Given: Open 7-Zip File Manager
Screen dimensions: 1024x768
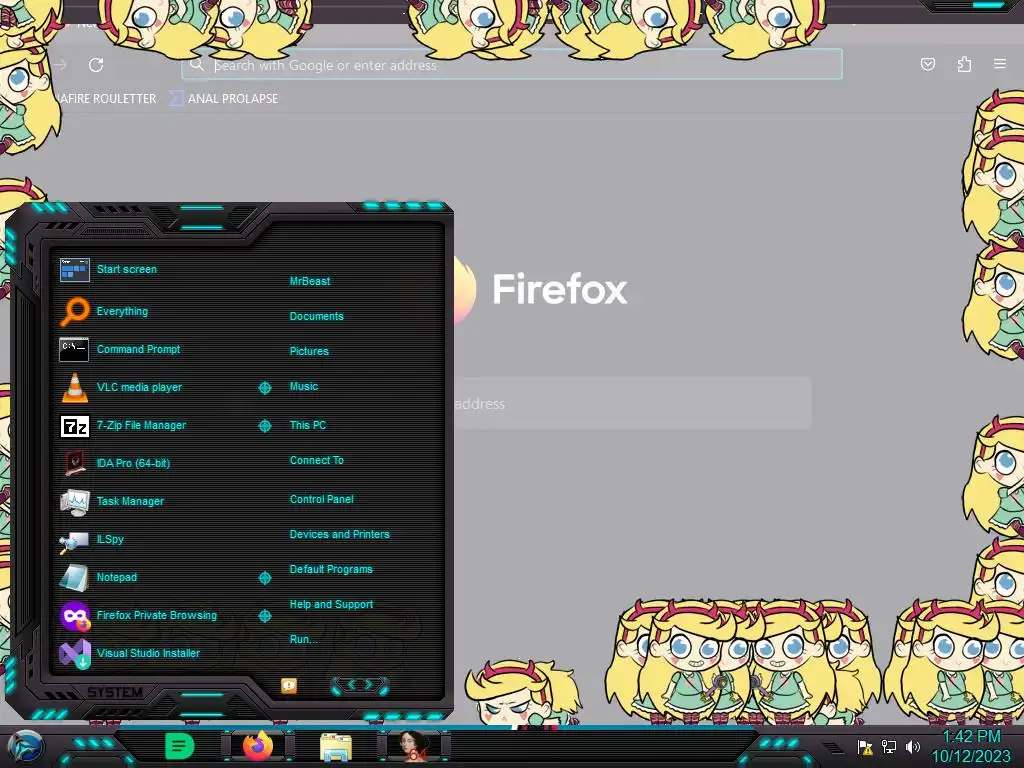Looking at the screenshot, I should pyautogui.click(x=141, y=425).
